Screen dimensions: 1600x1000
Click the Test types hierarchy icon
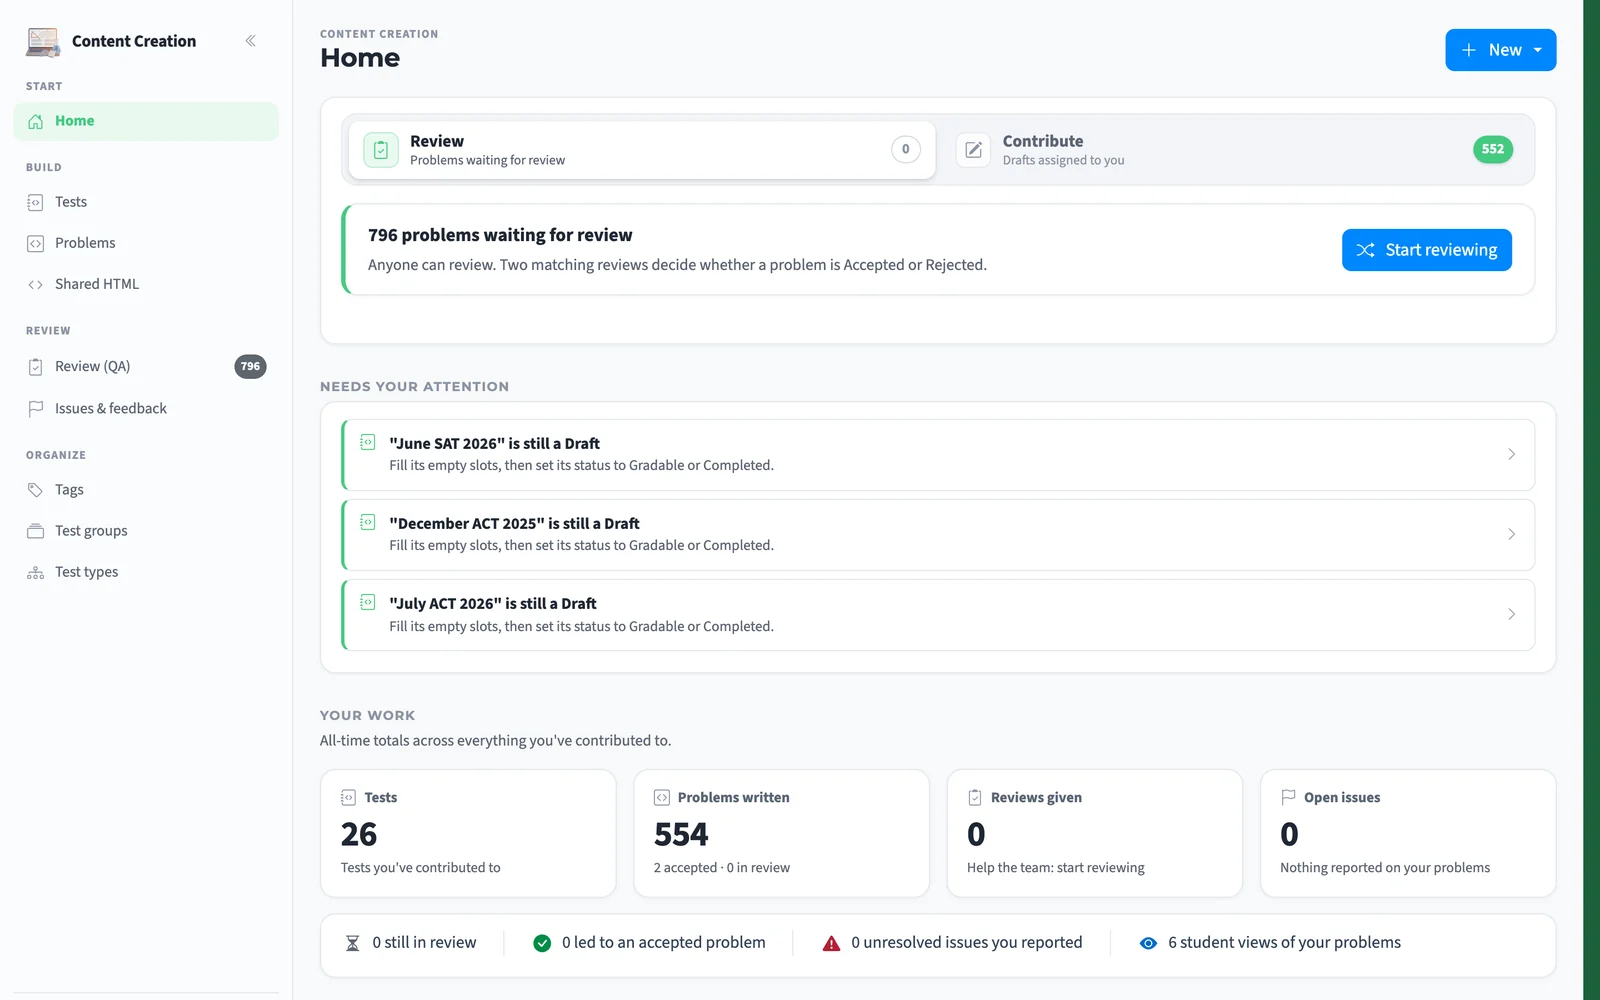pos(36,573)
